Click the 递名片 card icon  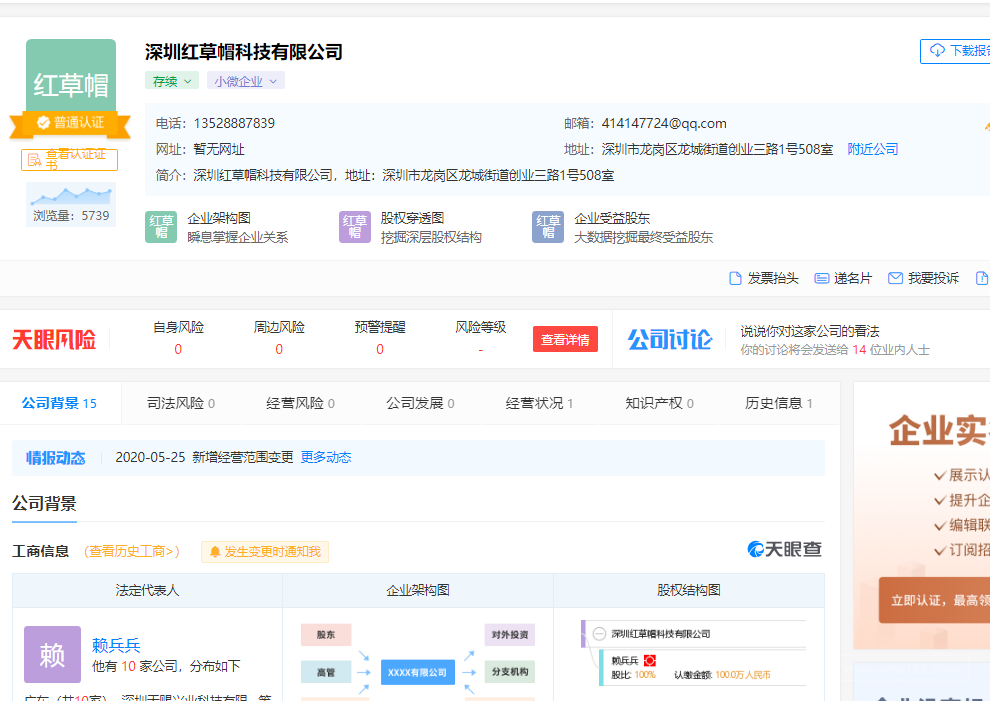(x=822, y=278)
